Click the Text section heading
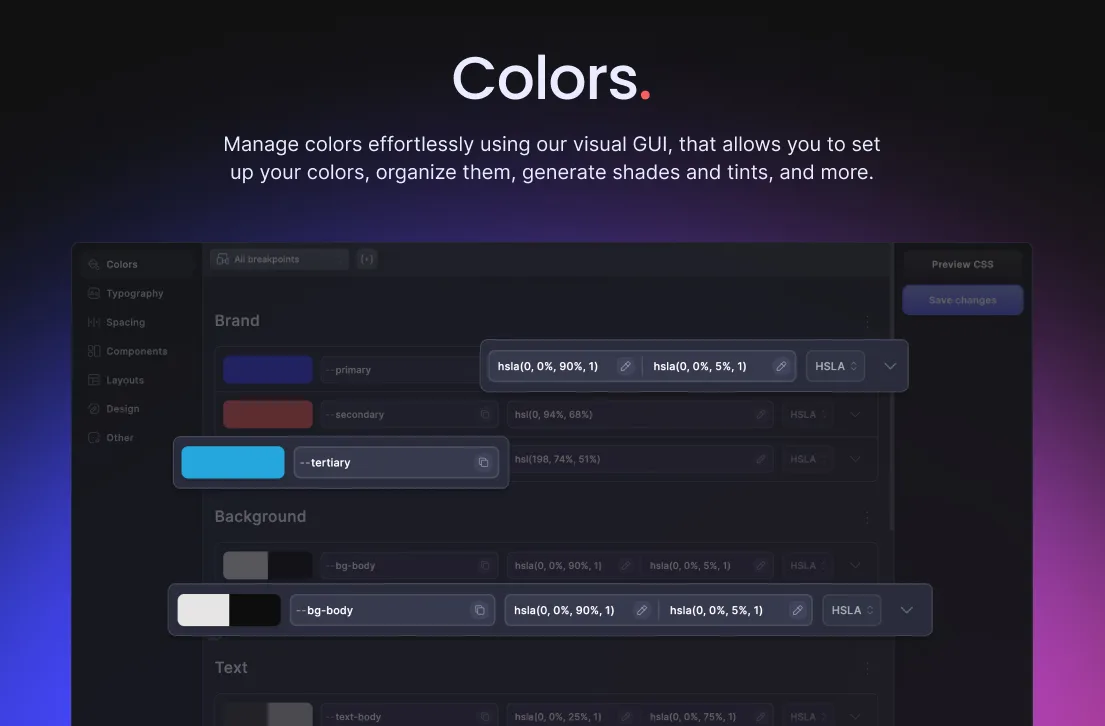 point(231,667)
